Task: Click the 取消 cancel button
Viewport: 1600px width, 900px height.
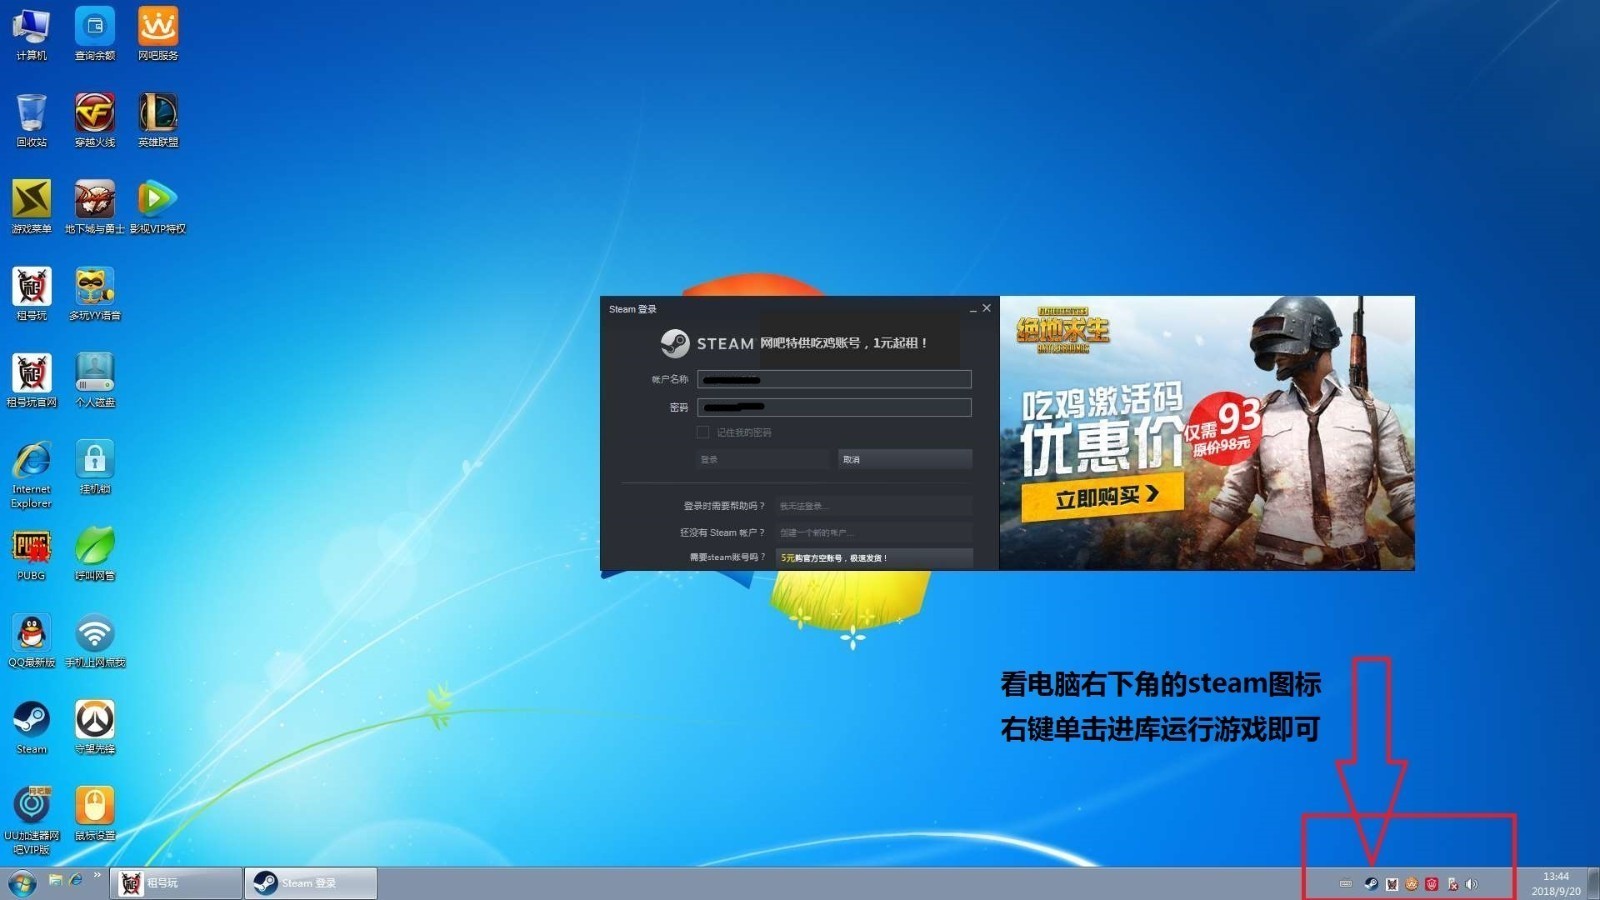Action: (905, 459)
